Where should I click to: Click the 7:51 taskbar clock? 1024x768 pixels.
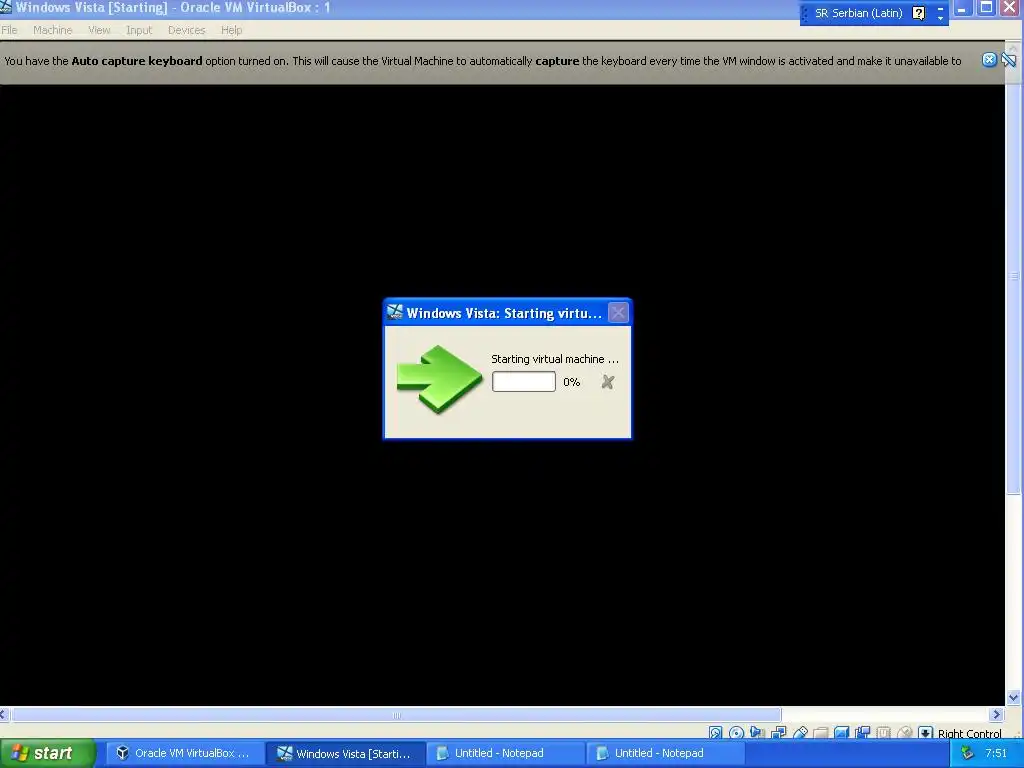[995, 753]
